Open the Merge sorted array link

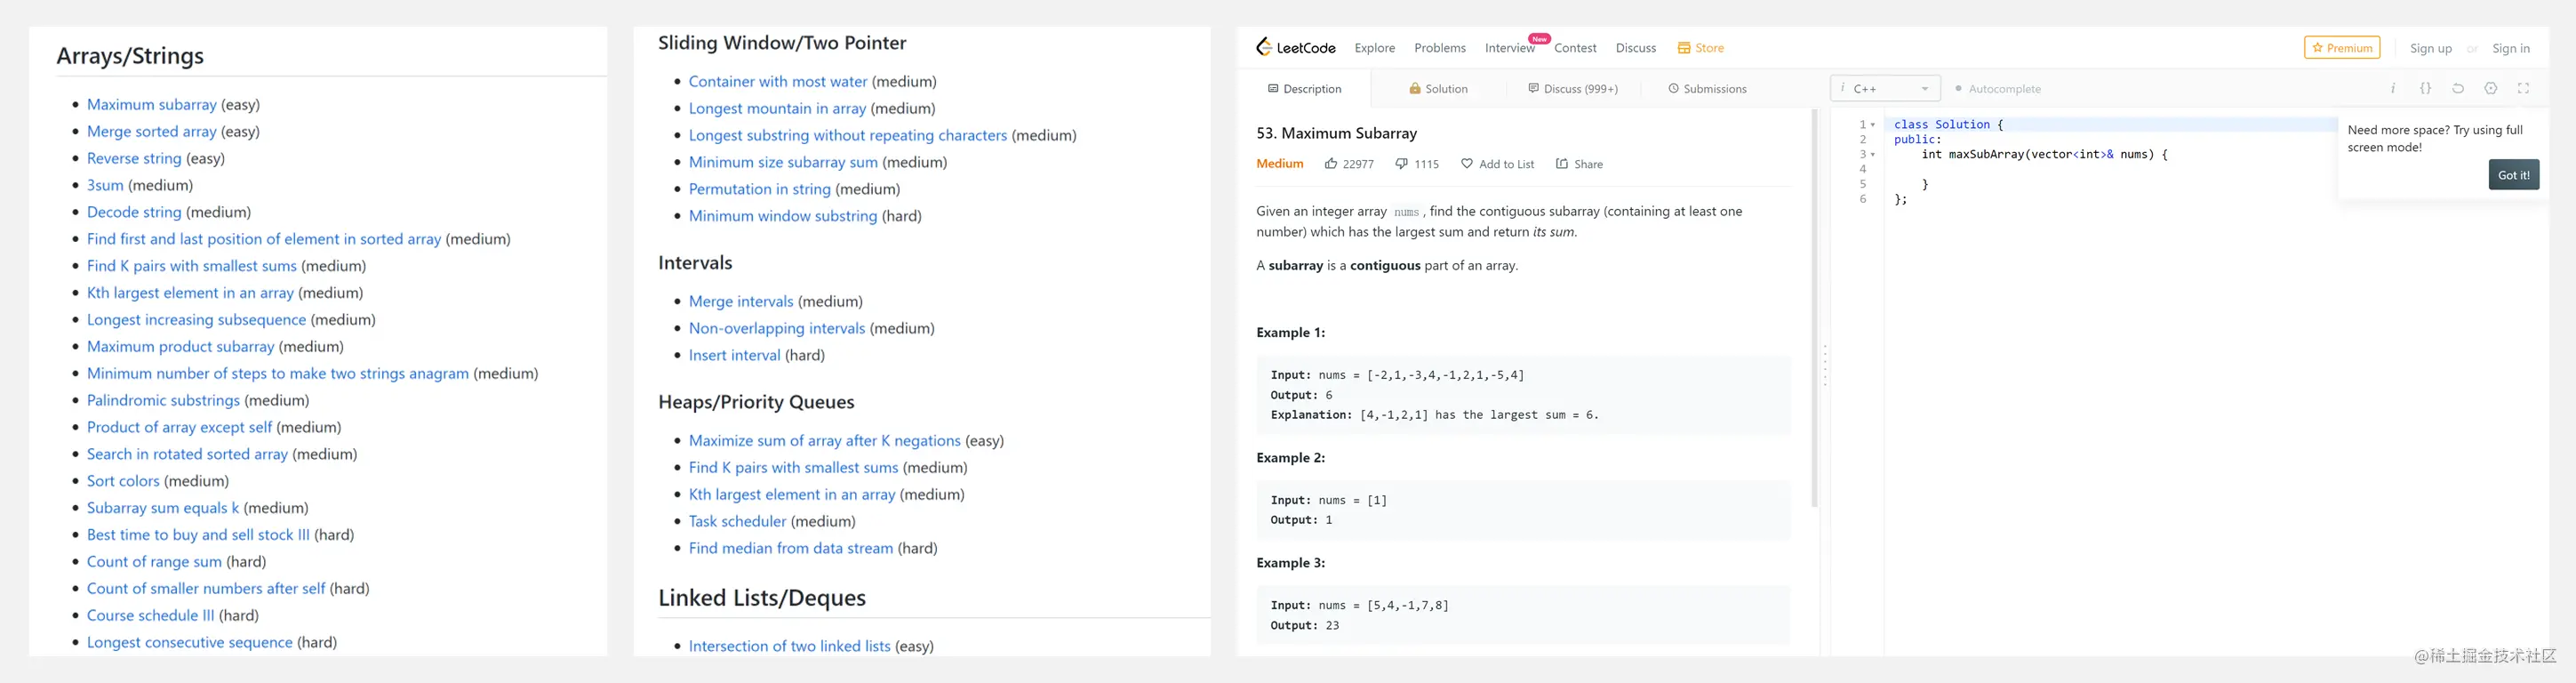pos(152,131)
